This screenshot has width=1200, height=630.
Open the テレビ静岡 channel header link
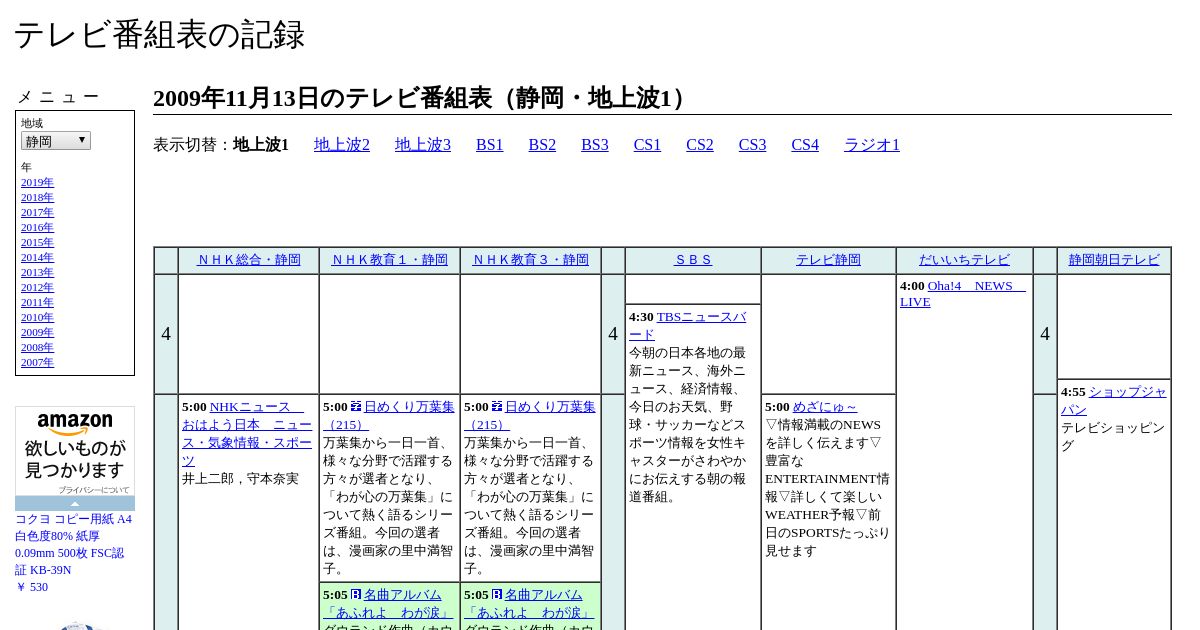coord(828,260)
